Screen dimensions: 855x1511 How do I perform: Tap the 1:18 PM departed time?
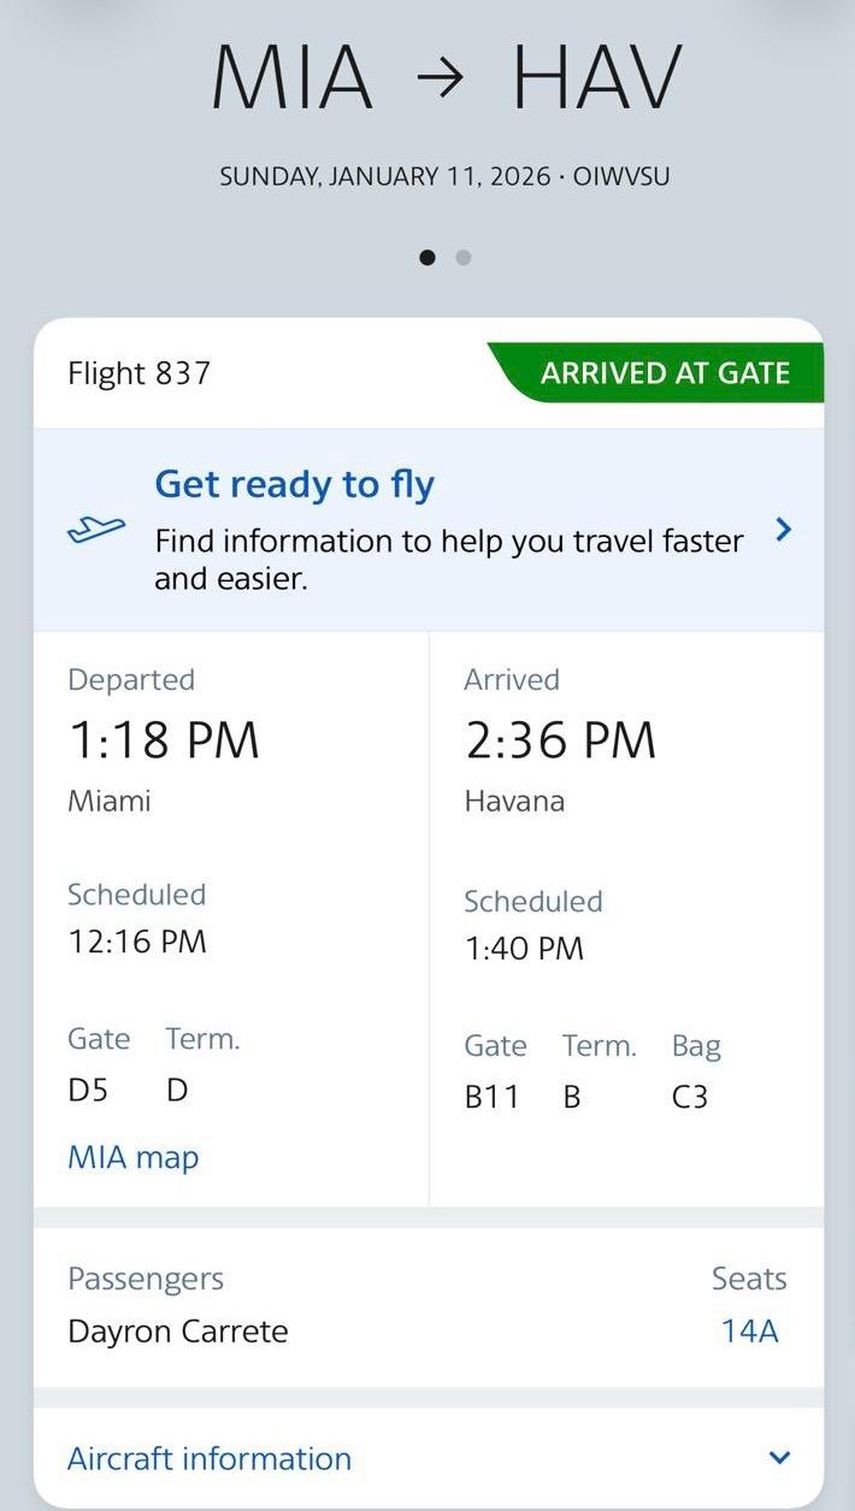click(163, 740)
